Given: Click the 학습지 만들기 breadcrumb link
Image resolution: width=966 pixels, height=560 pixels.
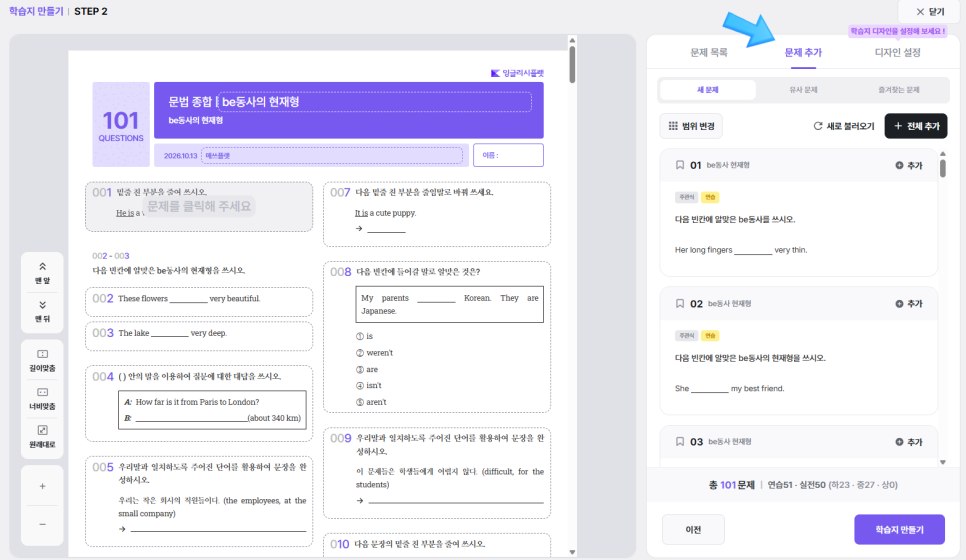Looking at the screenshot, I should (x=36, y=11).
